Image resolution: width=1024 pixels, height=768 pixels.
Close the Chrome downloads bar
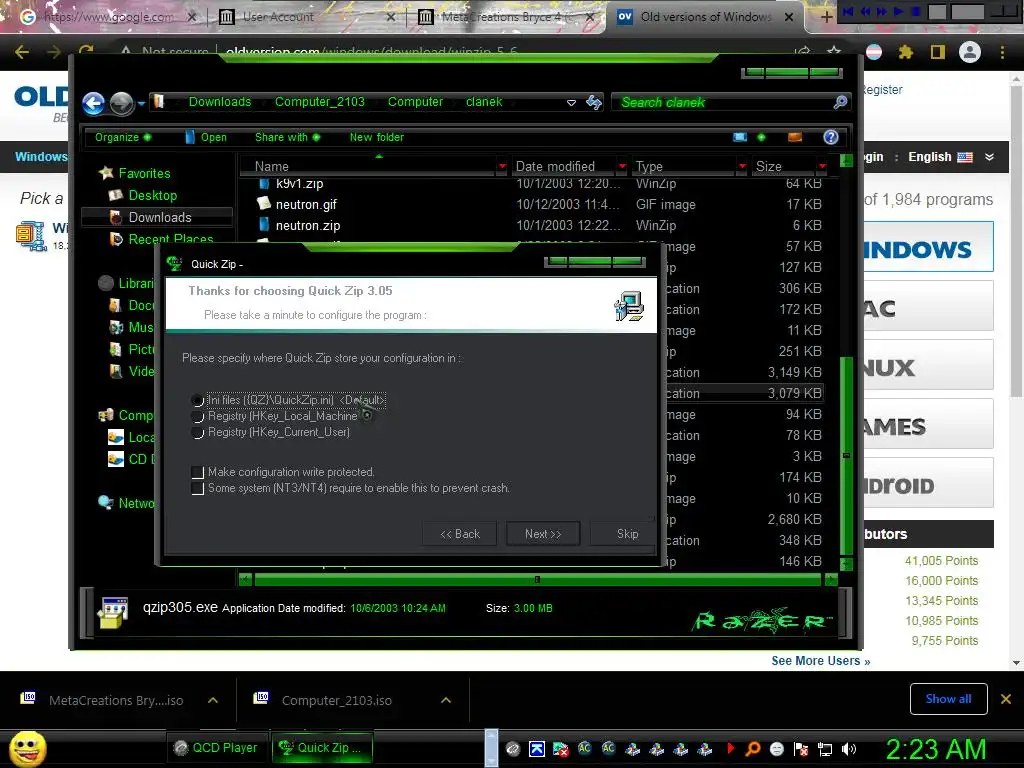[x=1006, y=699]
